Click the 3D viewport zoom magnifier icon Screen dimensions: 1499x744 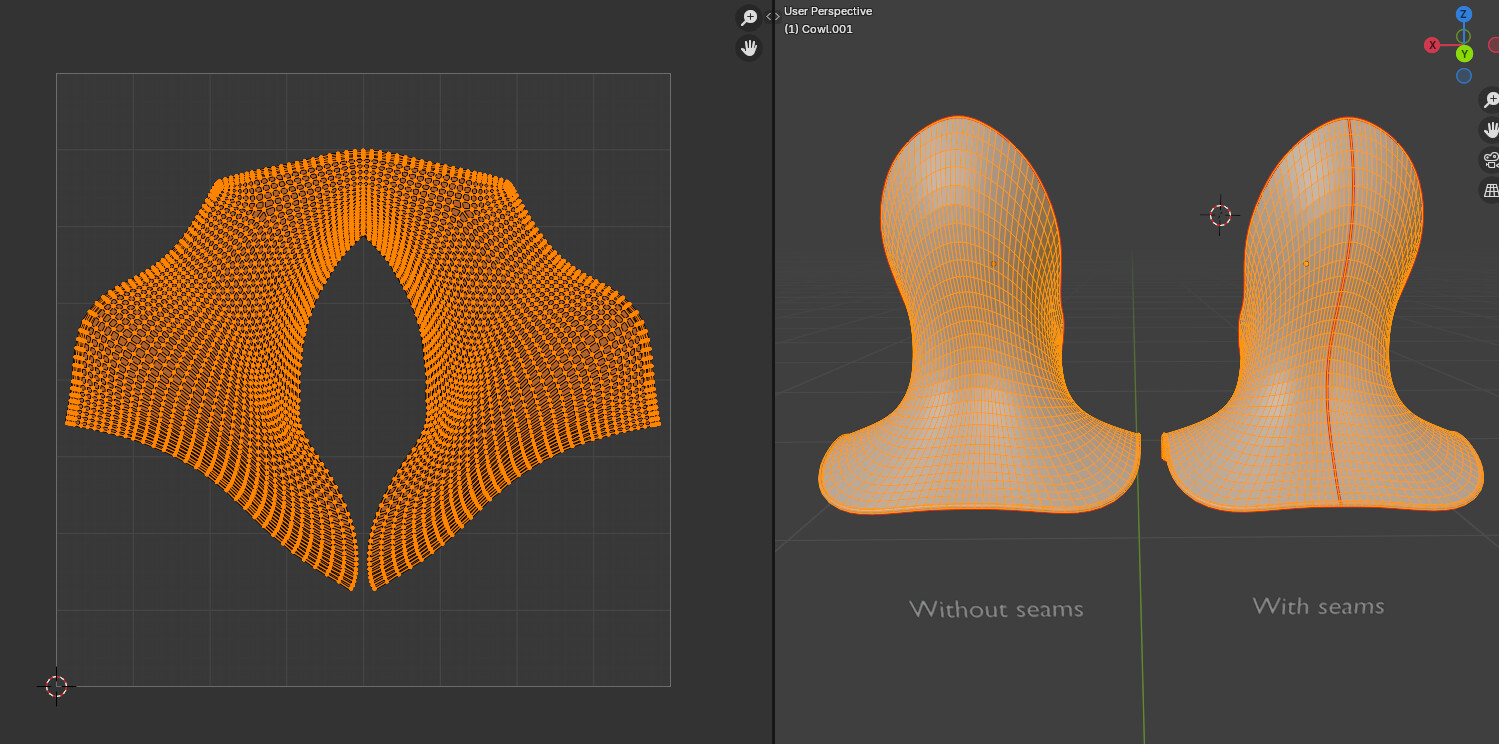click(1490, 100)
